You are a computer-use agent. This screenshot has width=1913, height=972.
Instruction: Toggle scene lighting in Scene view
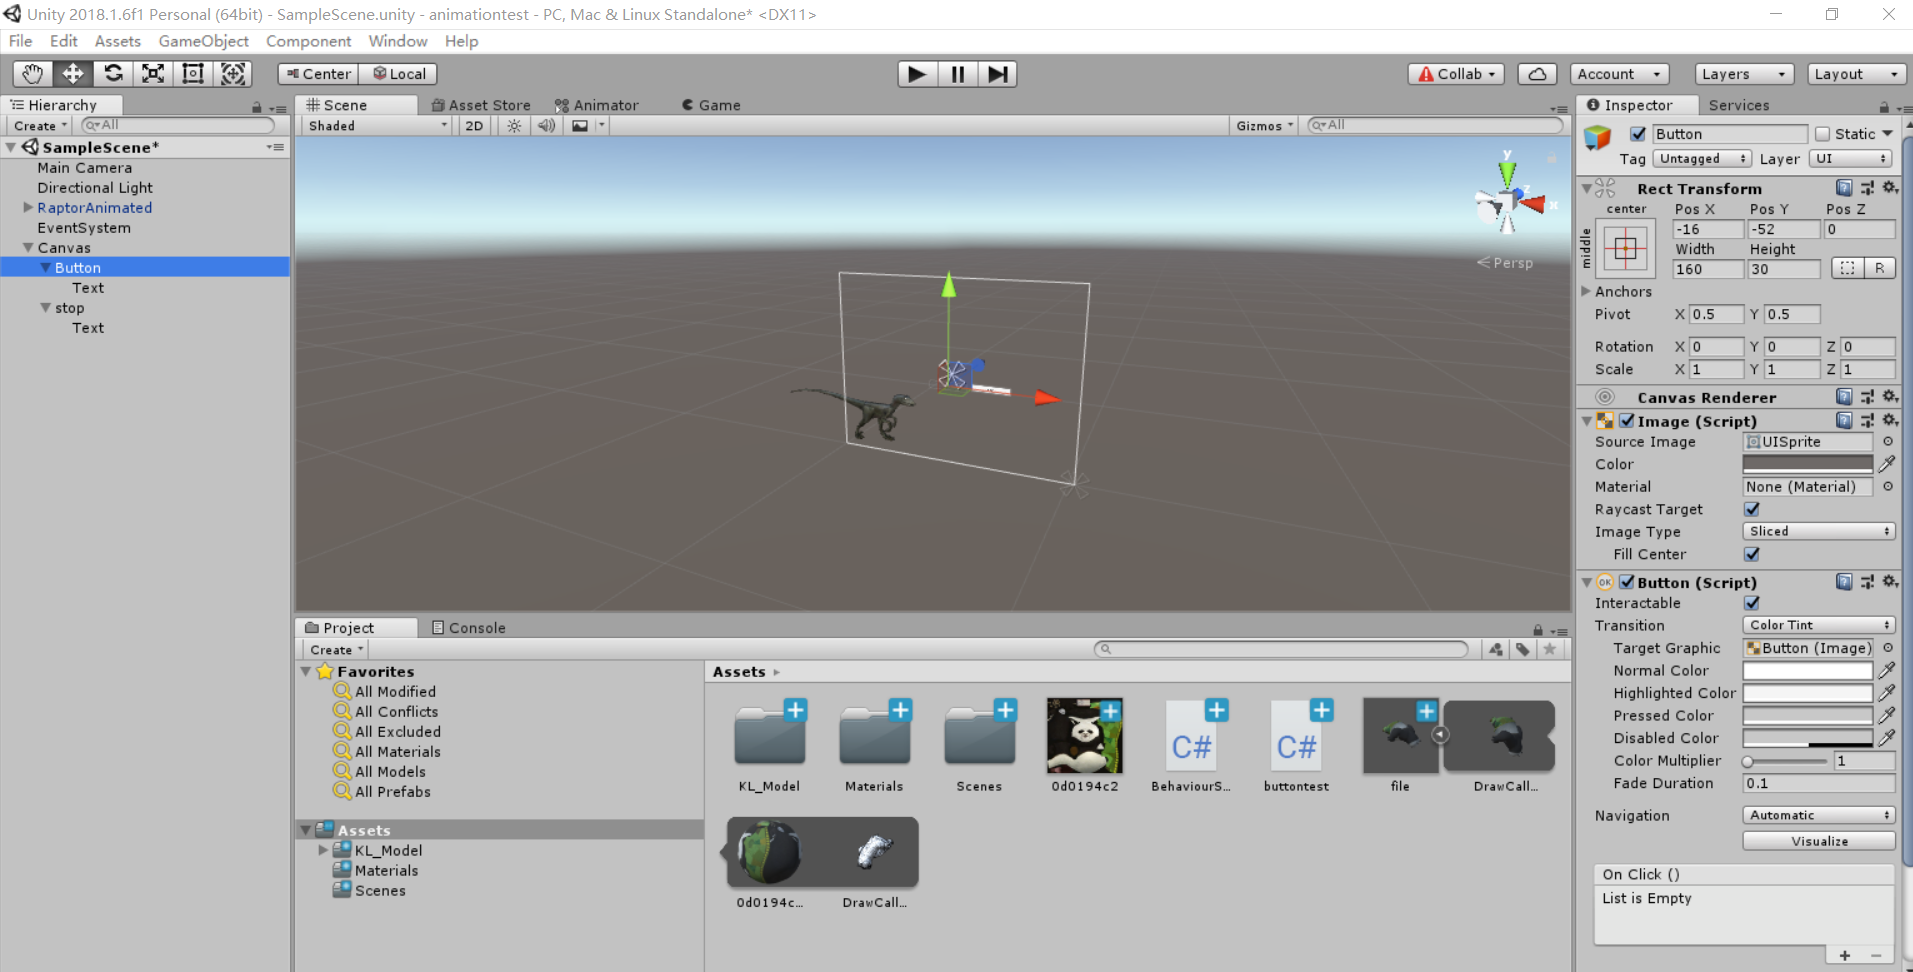[513, 125]
